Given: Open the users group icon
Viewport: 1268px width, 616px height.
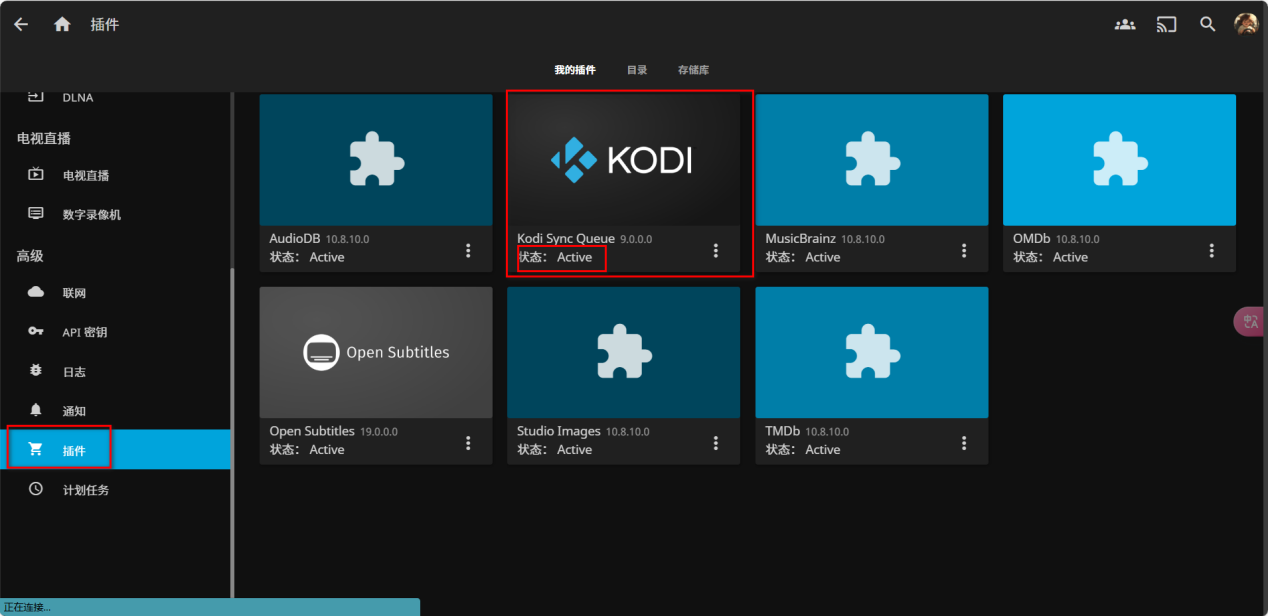Looking at the screenshot, I should coord(1125,25).
